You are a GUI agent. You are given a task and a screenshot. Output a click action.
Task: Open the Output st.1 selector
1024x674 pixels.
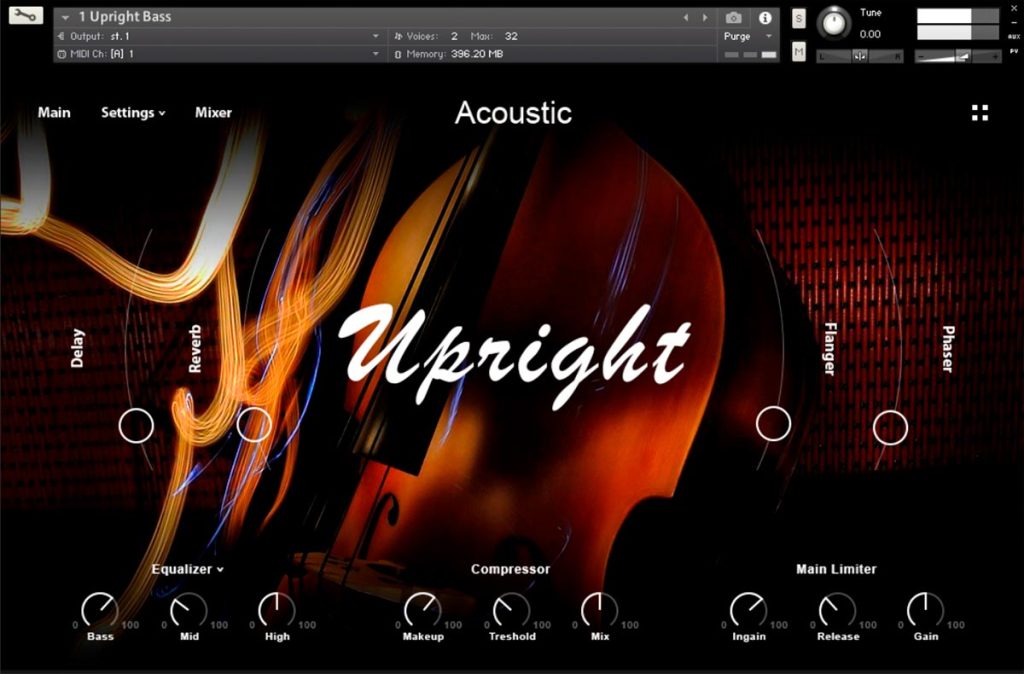(x=218, y=36)
